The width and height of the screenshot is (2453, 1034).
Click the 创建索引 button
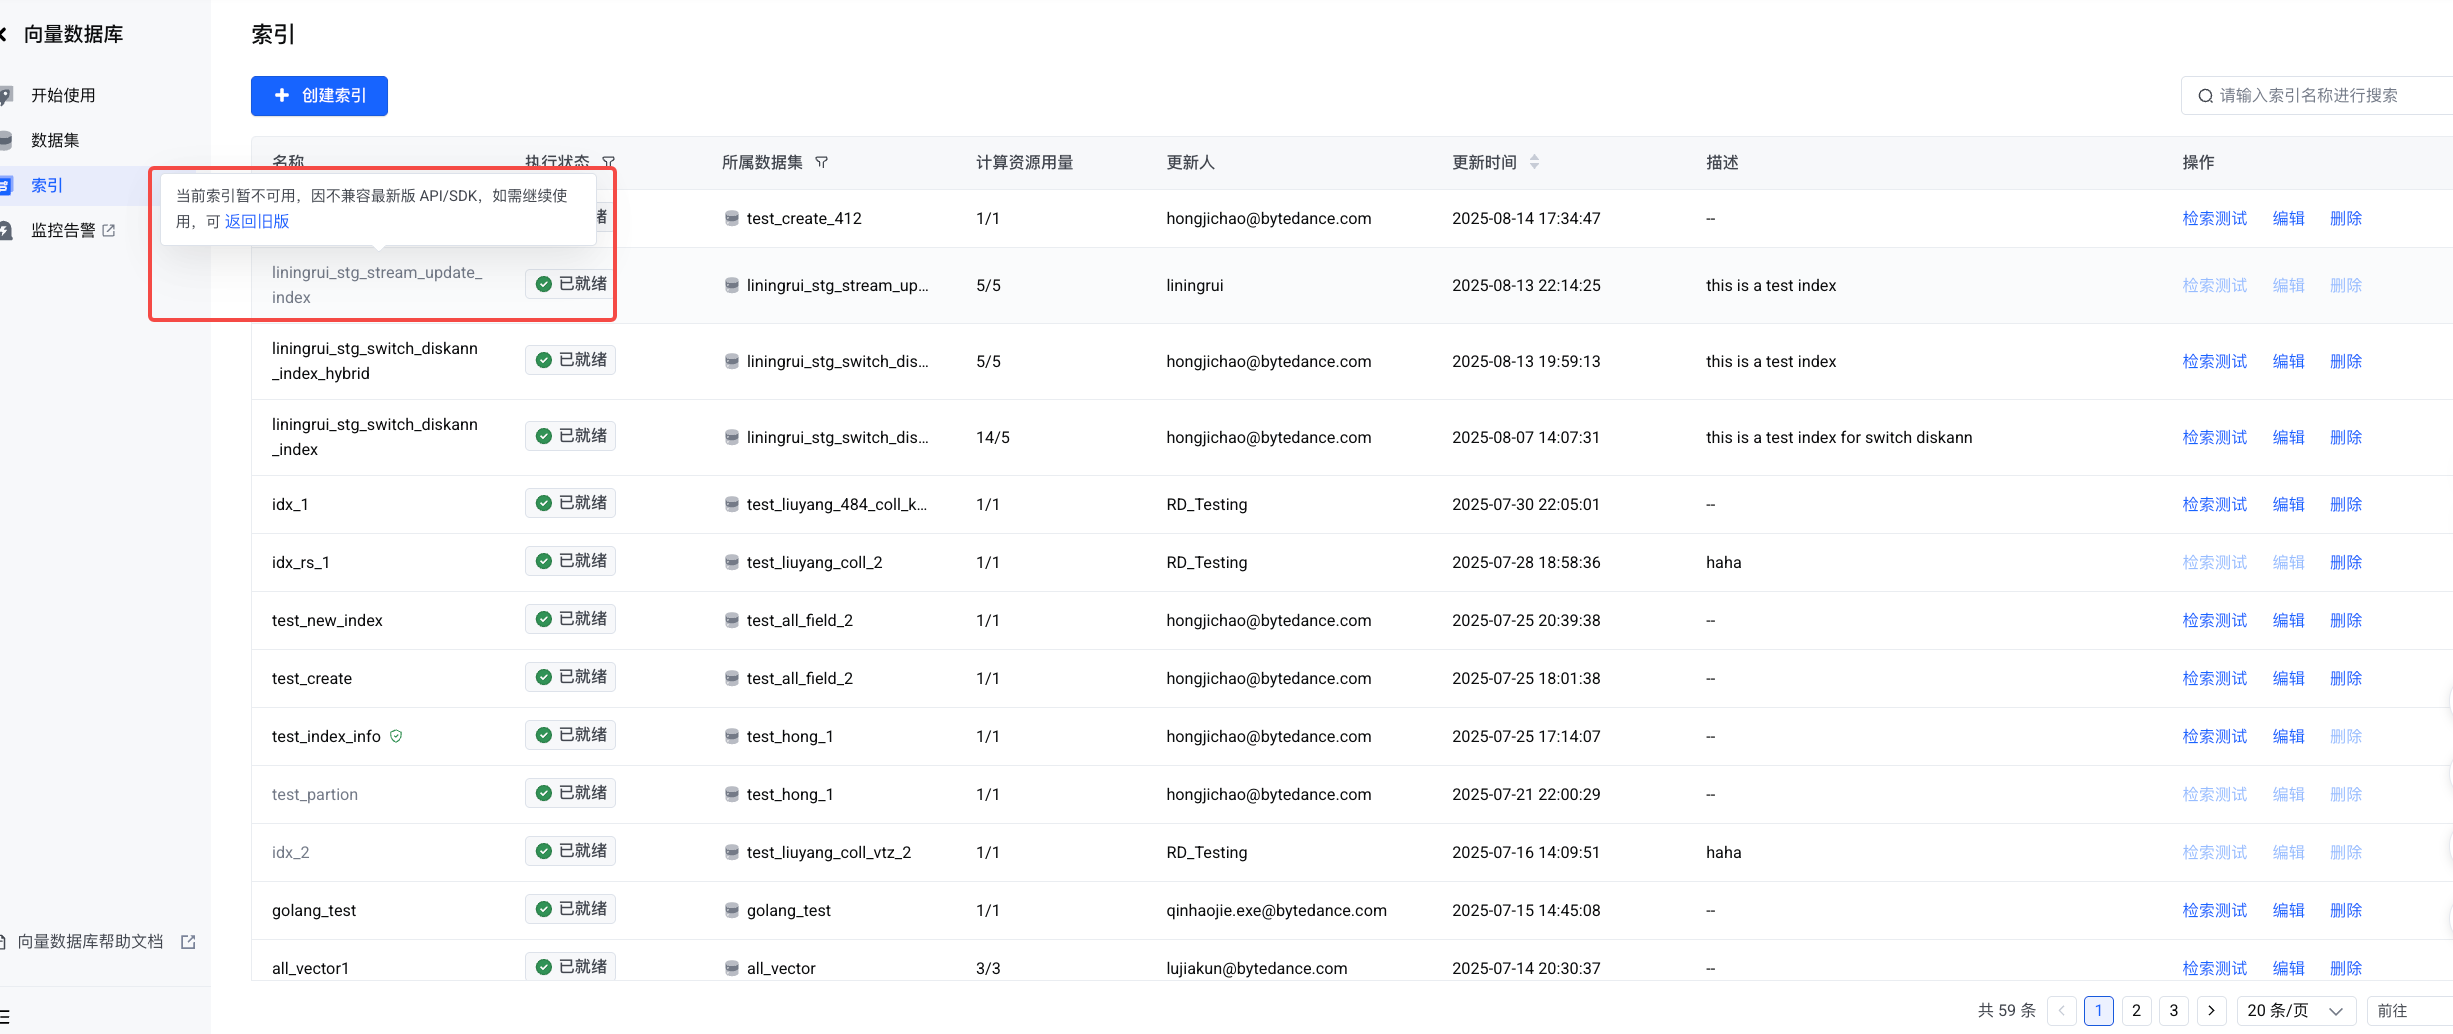319,96
